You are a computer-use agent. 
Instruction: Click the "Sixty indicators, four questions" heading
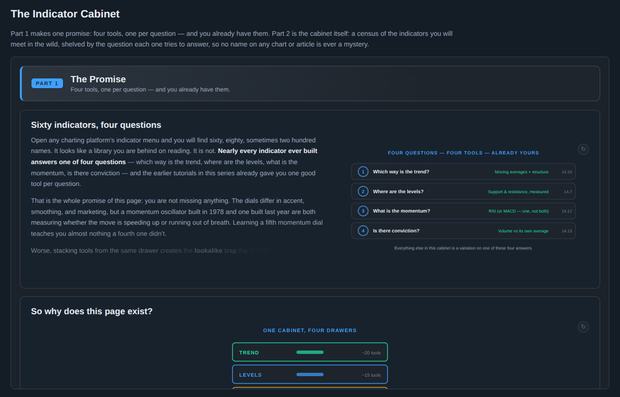click(96, 125)
